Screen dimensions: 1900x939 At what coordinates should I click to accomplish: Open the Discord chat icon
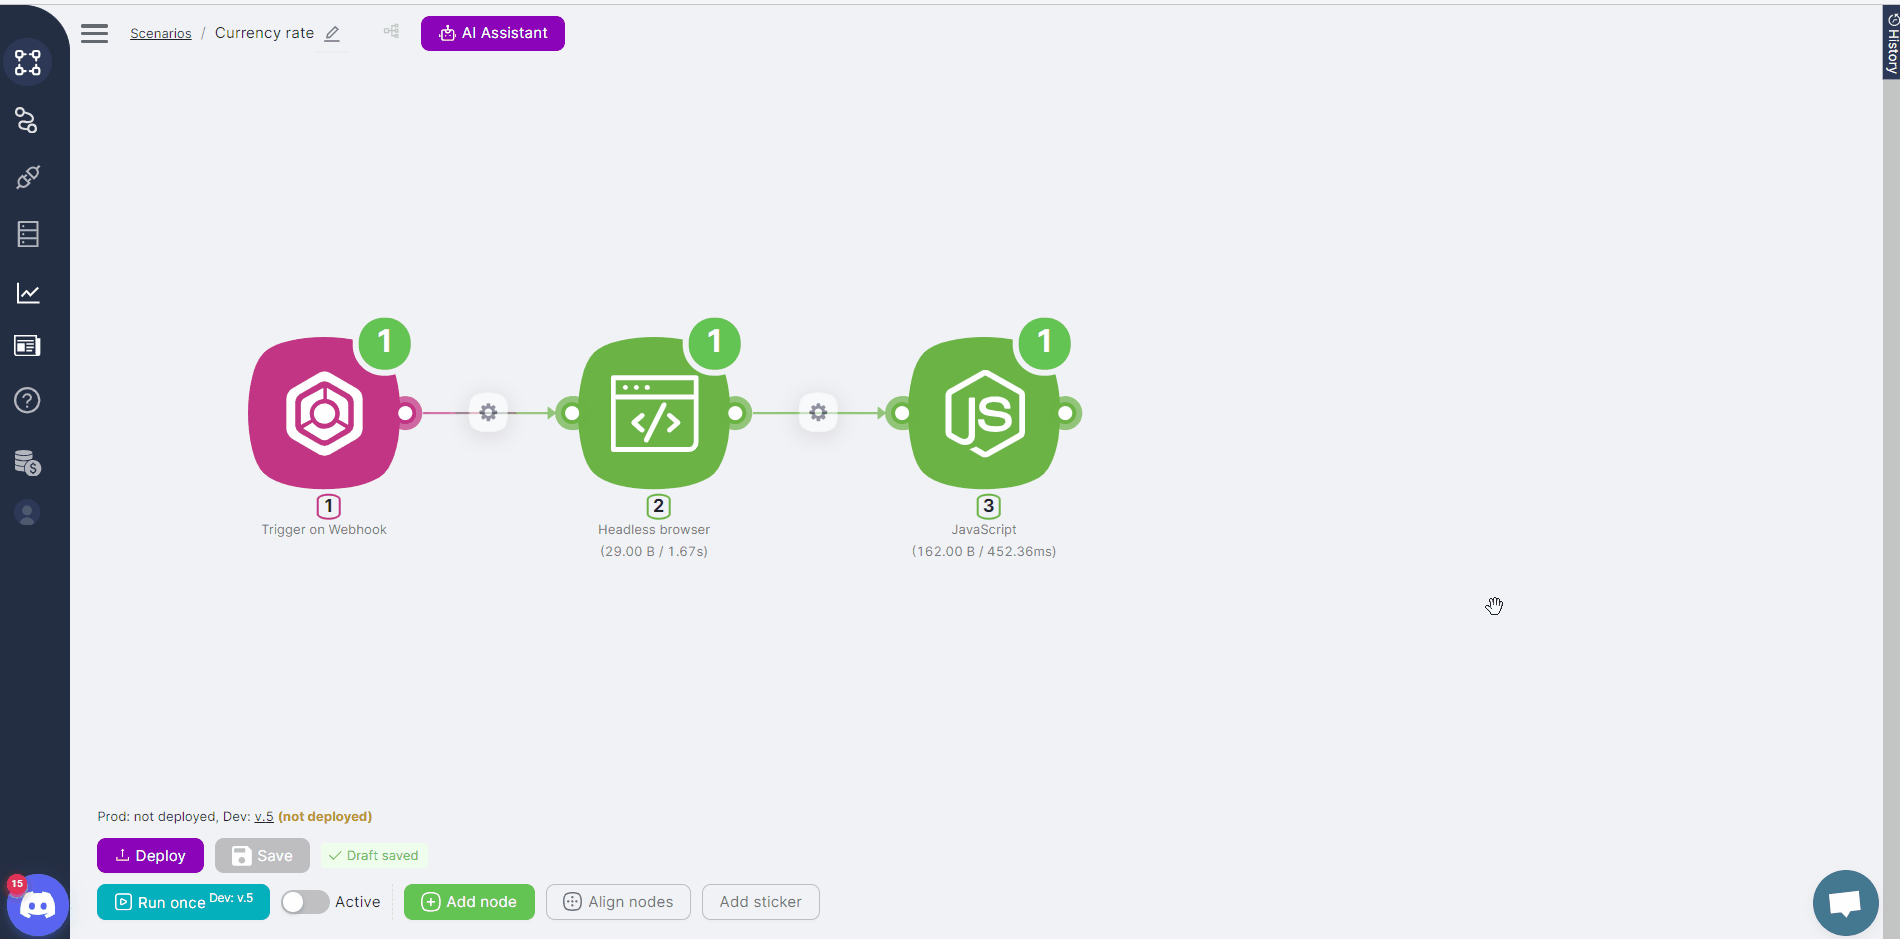pos(38,906)
